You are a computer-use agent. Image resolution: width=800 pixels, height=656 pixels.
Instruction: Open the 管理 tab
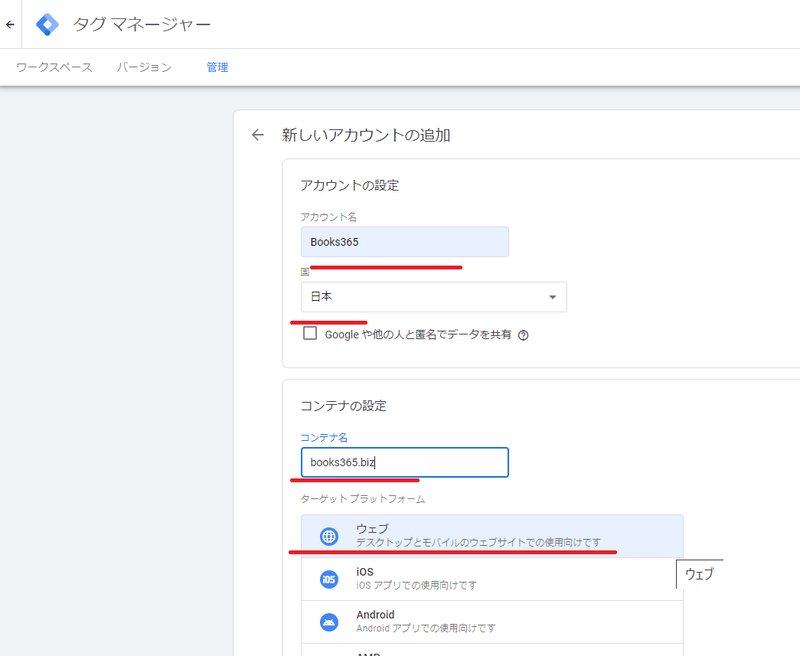(217, 68)
